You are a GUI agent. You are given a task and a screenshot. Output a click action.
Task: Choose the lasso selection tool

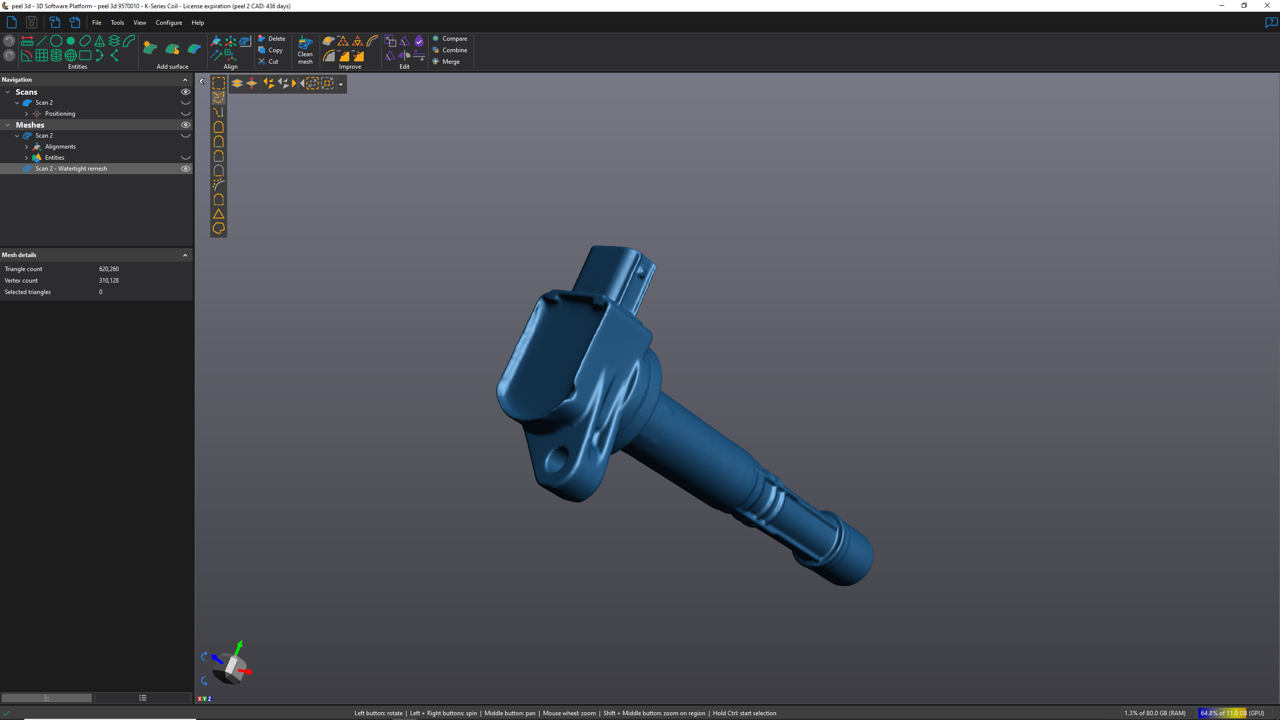(218, 228)
